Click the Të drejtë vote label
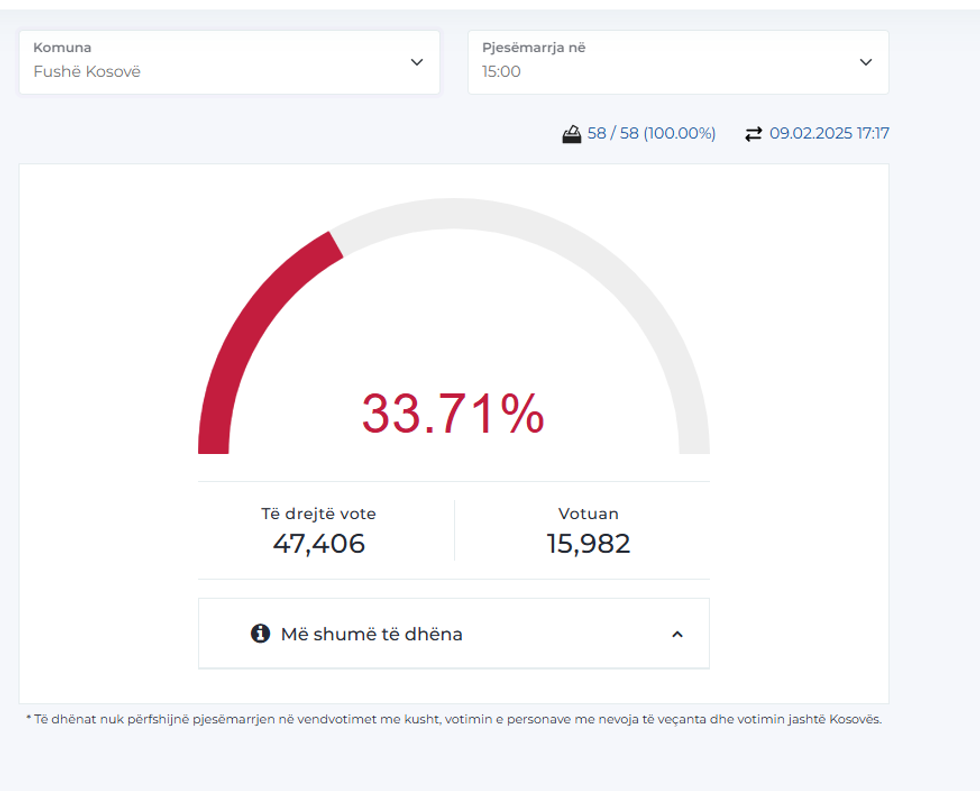The image size is (980, 791). (x=318, y=514)
